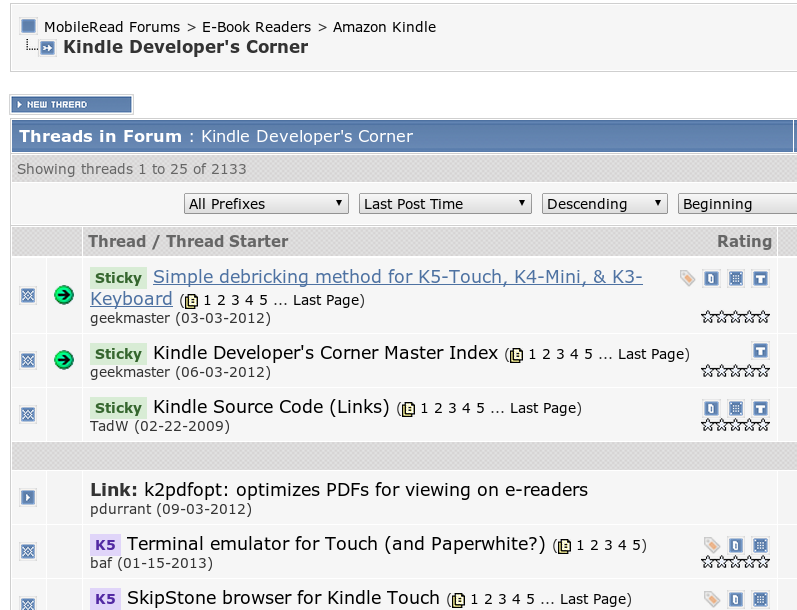Click the back arrow icon beside Kindle Developer's Corner
The height and width of the screenshot is (610, 797).
coord(47,48)
